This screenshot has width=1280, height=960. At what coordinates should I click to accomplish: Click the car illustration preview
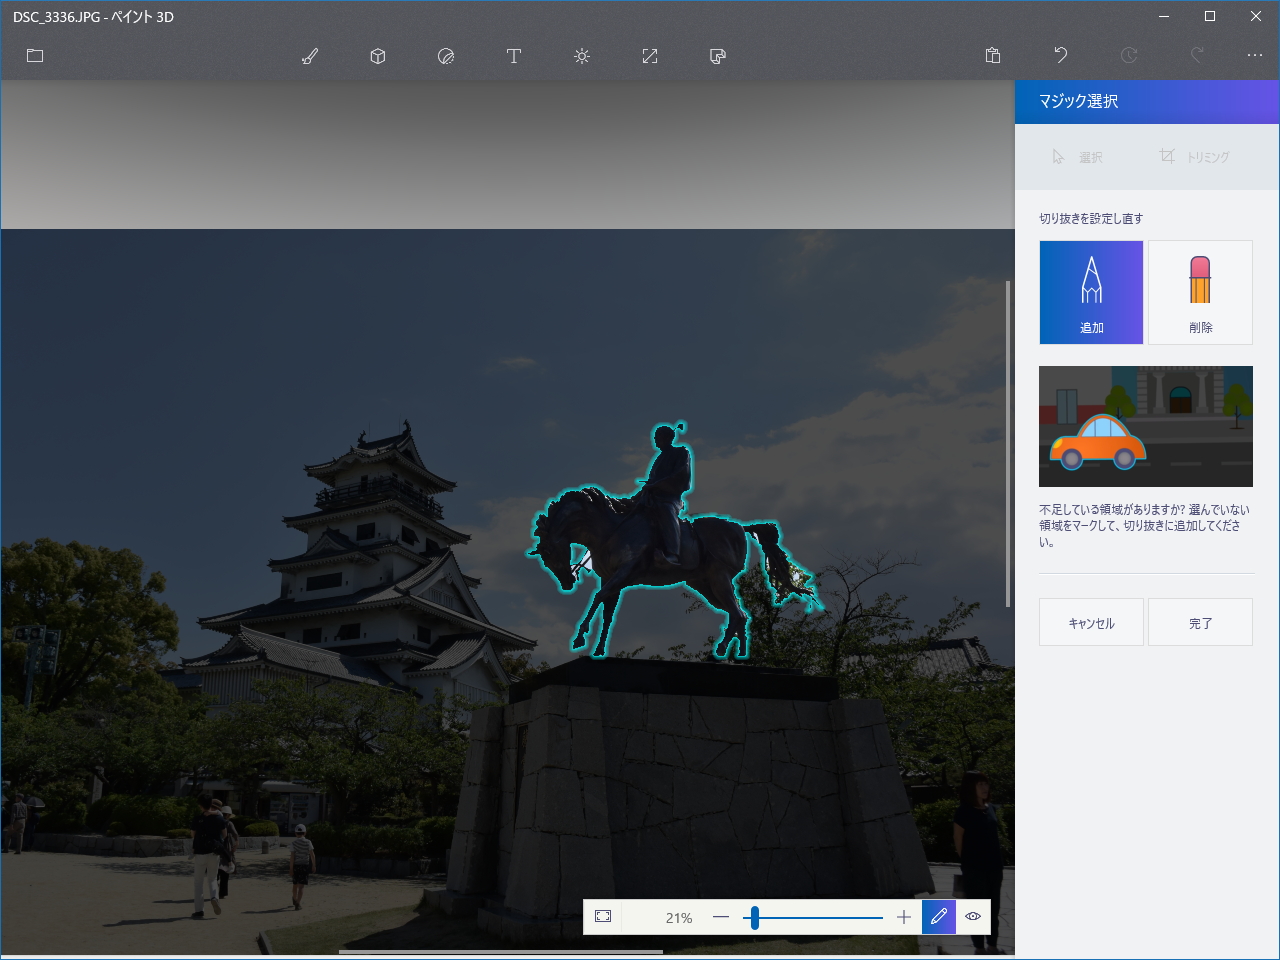click(1146, 426)
